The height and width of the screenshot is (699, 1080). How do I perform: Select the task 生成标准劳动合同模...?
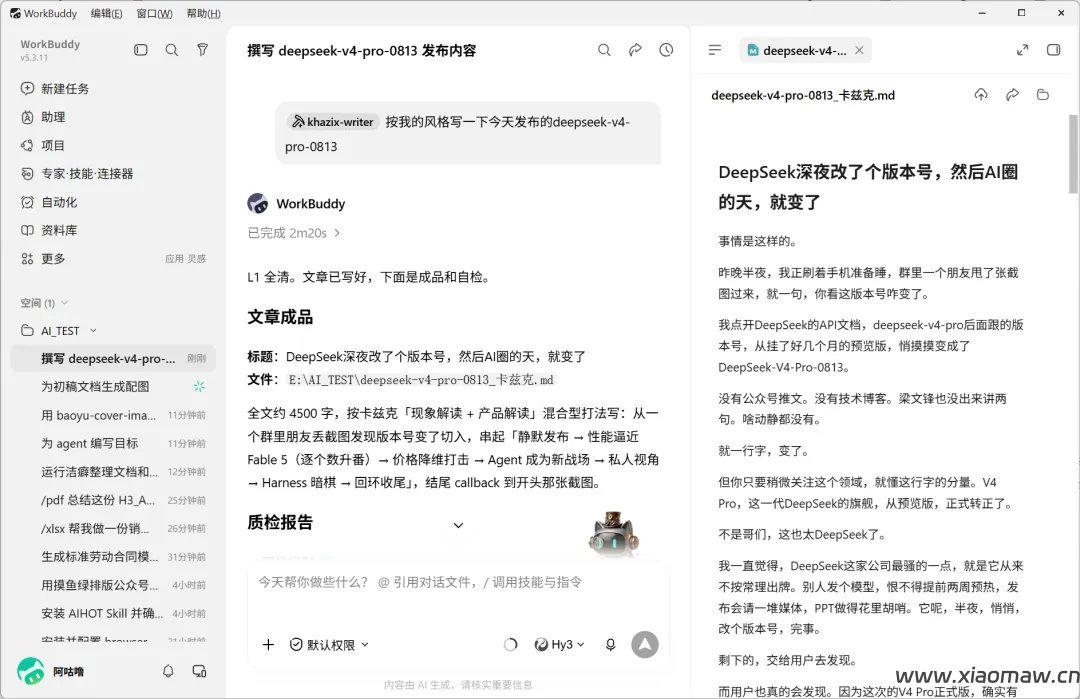click(113, 556)
